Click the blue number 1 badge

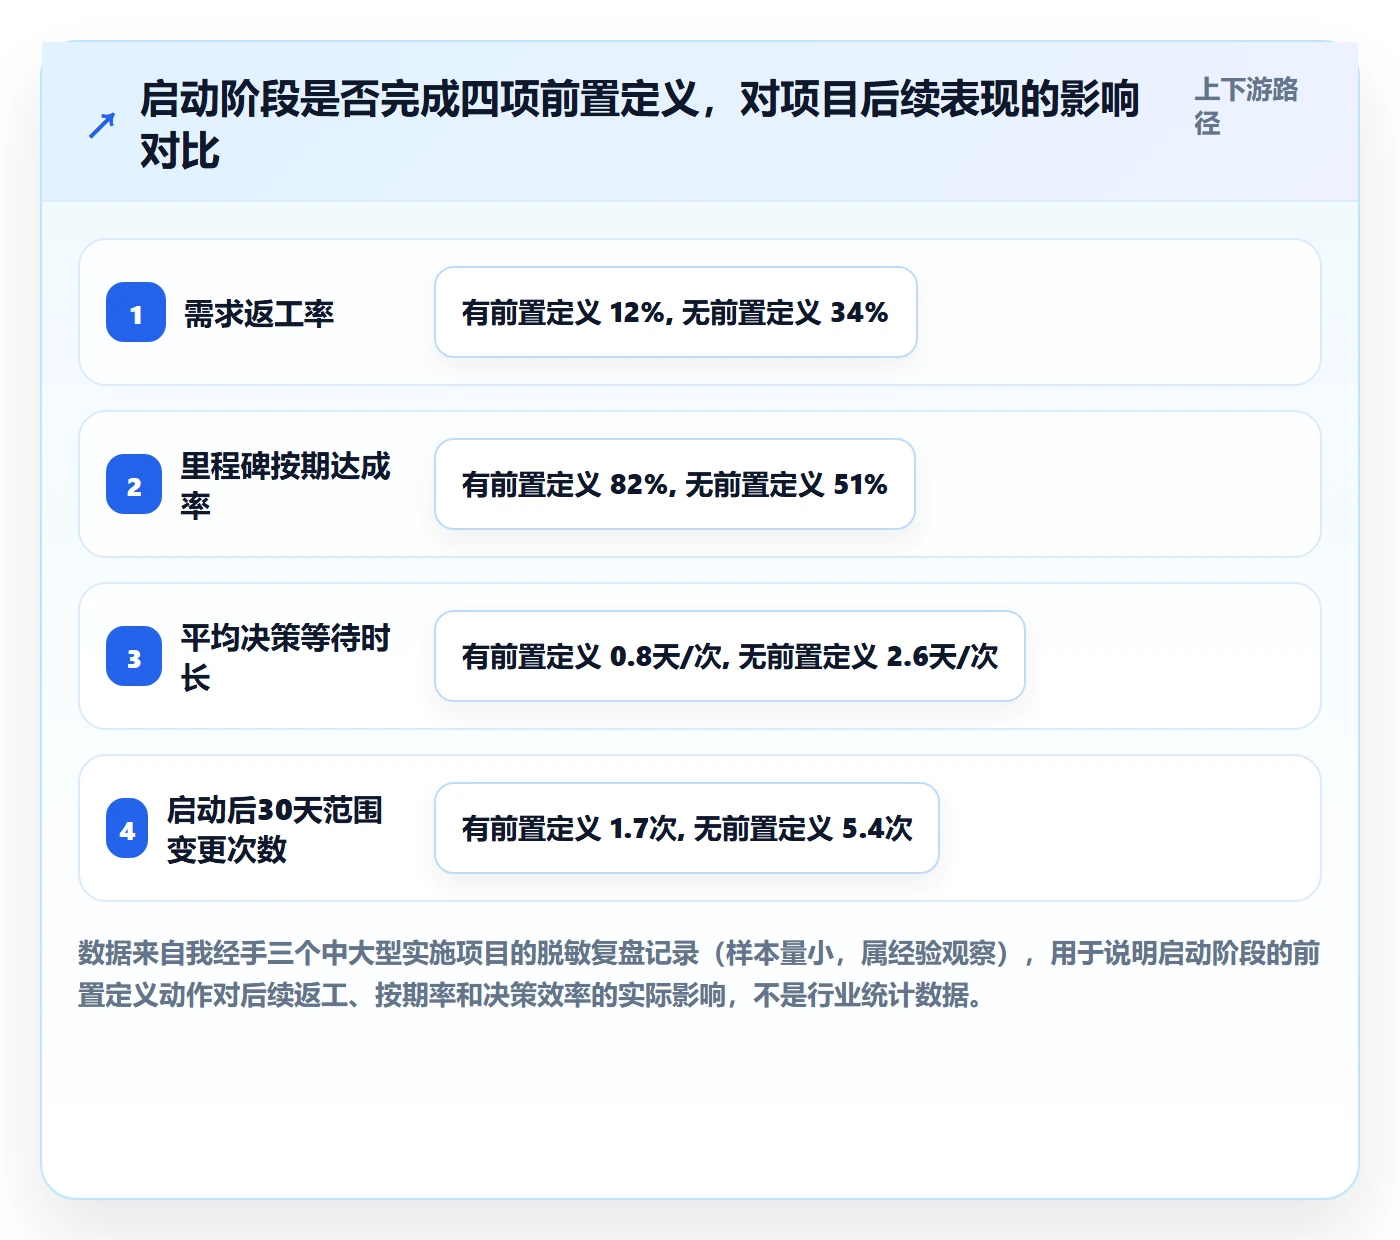tap(136, 312)
